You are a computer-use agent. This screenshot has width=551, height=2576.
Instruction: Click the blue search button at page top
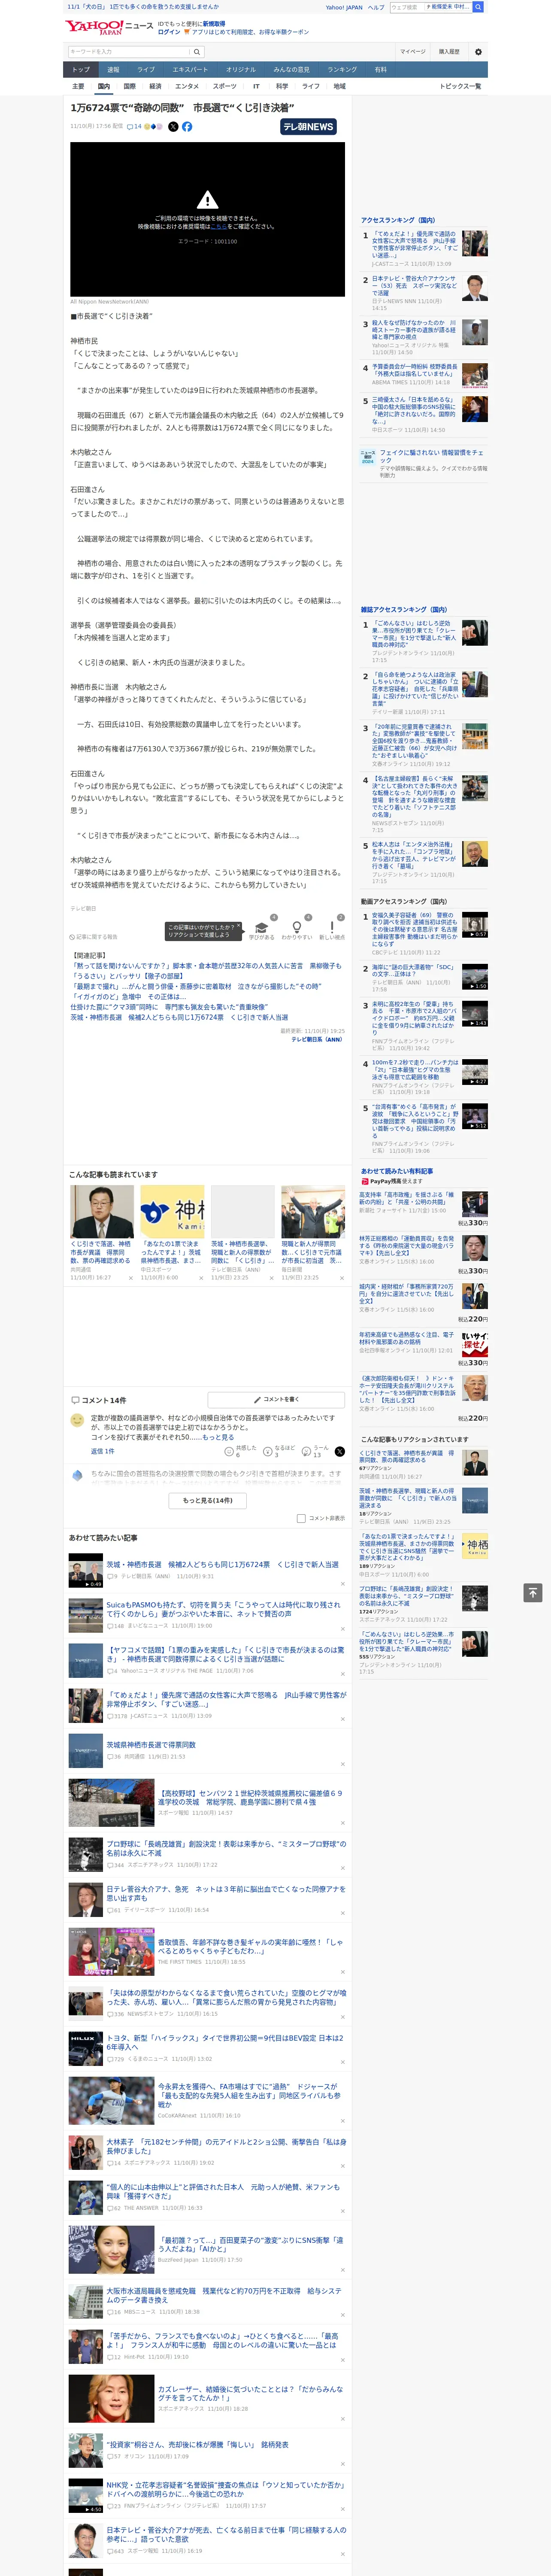click(x=478, y=7)
